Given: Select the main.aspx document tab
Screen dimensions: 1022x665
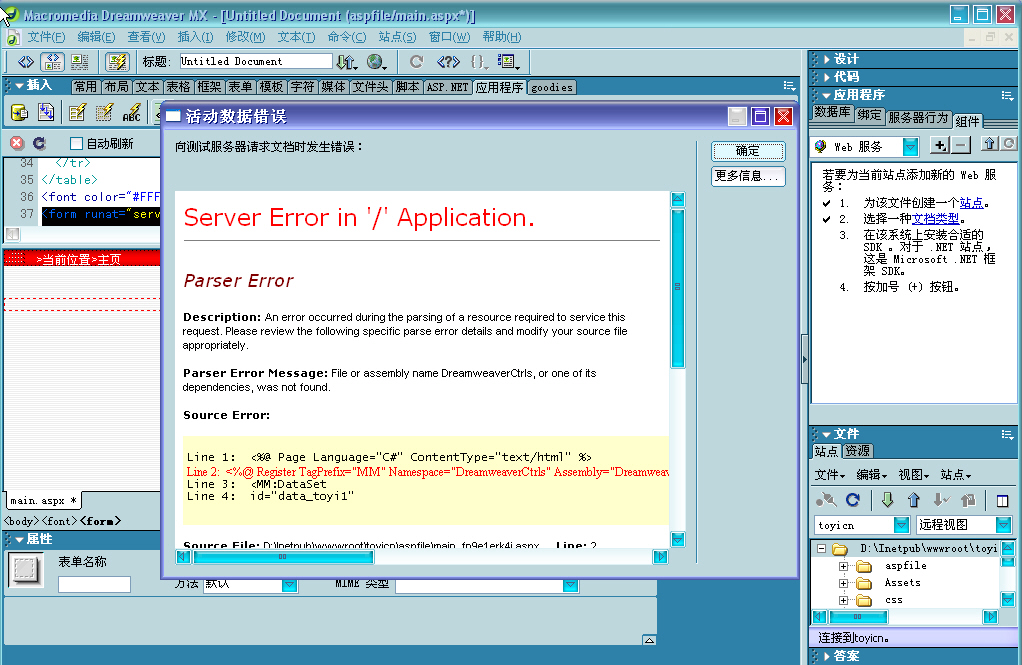Looking at the screenshot, I should click(43, 501).
